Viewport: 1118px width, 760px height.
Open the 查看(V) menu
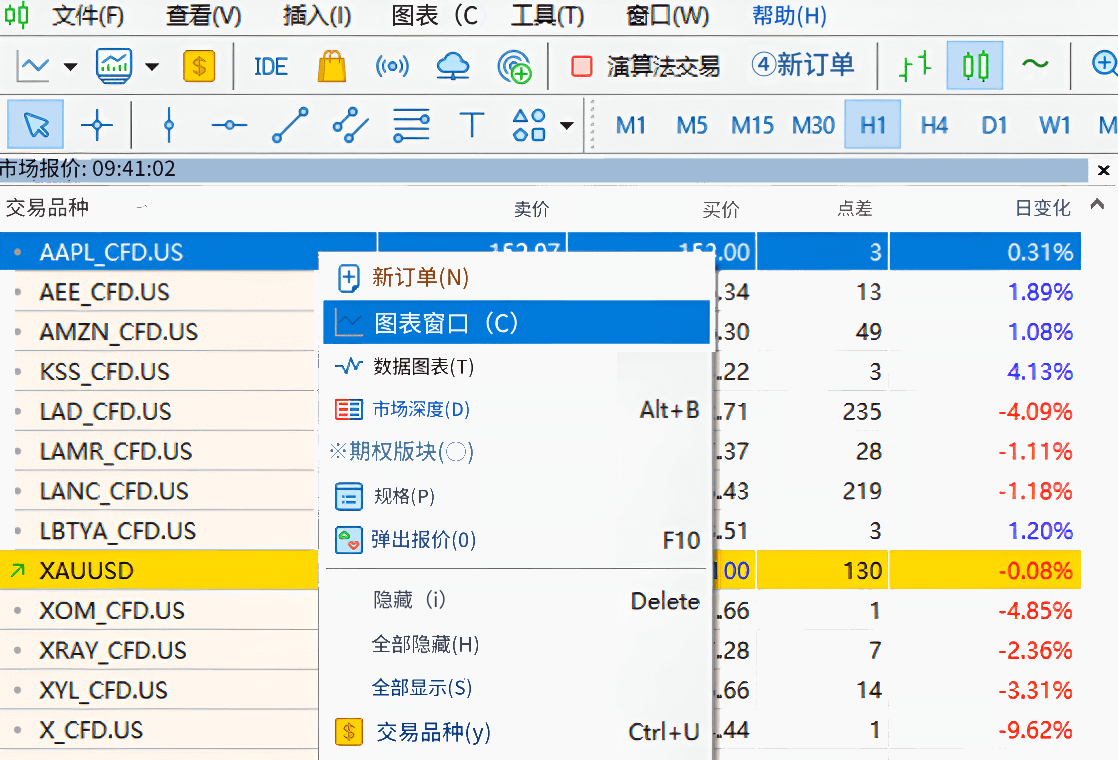[203, 15]
